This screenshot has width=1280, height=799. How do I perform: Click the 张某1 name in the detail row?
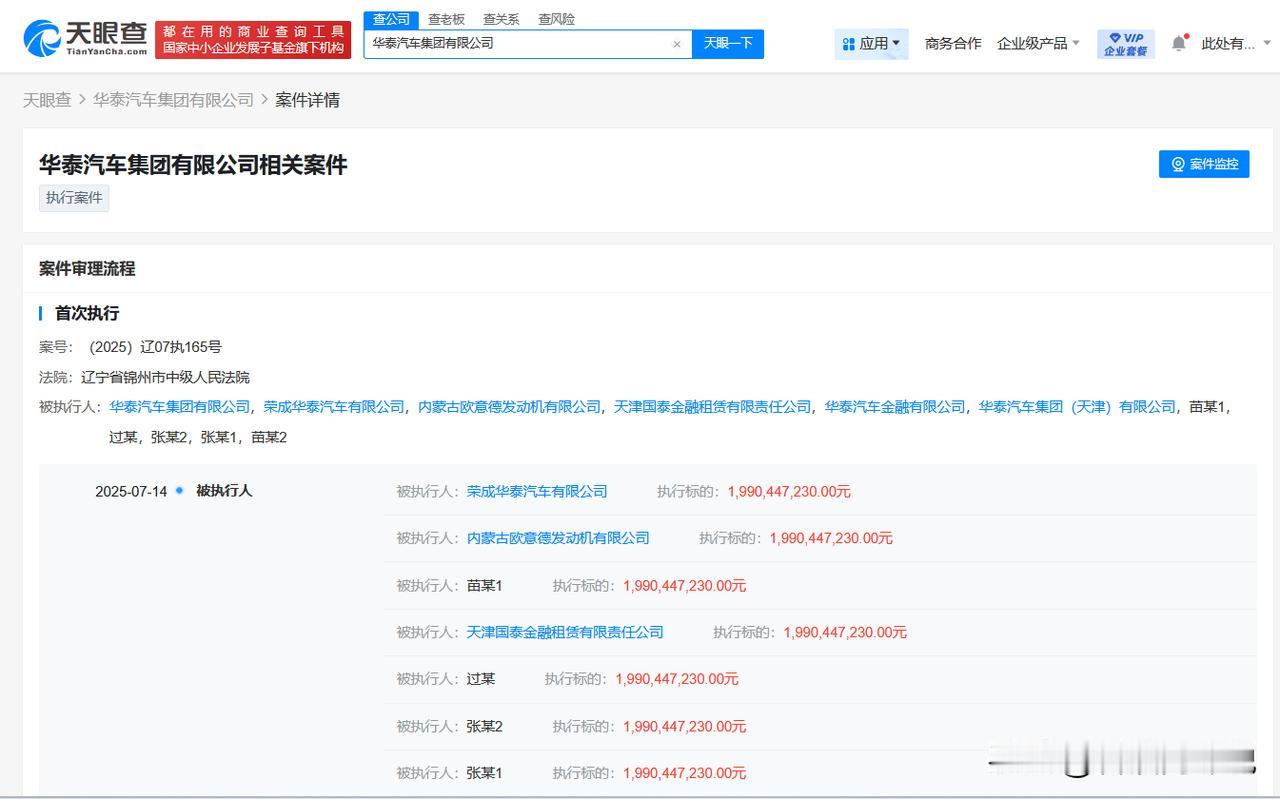(x=485, y=773)
